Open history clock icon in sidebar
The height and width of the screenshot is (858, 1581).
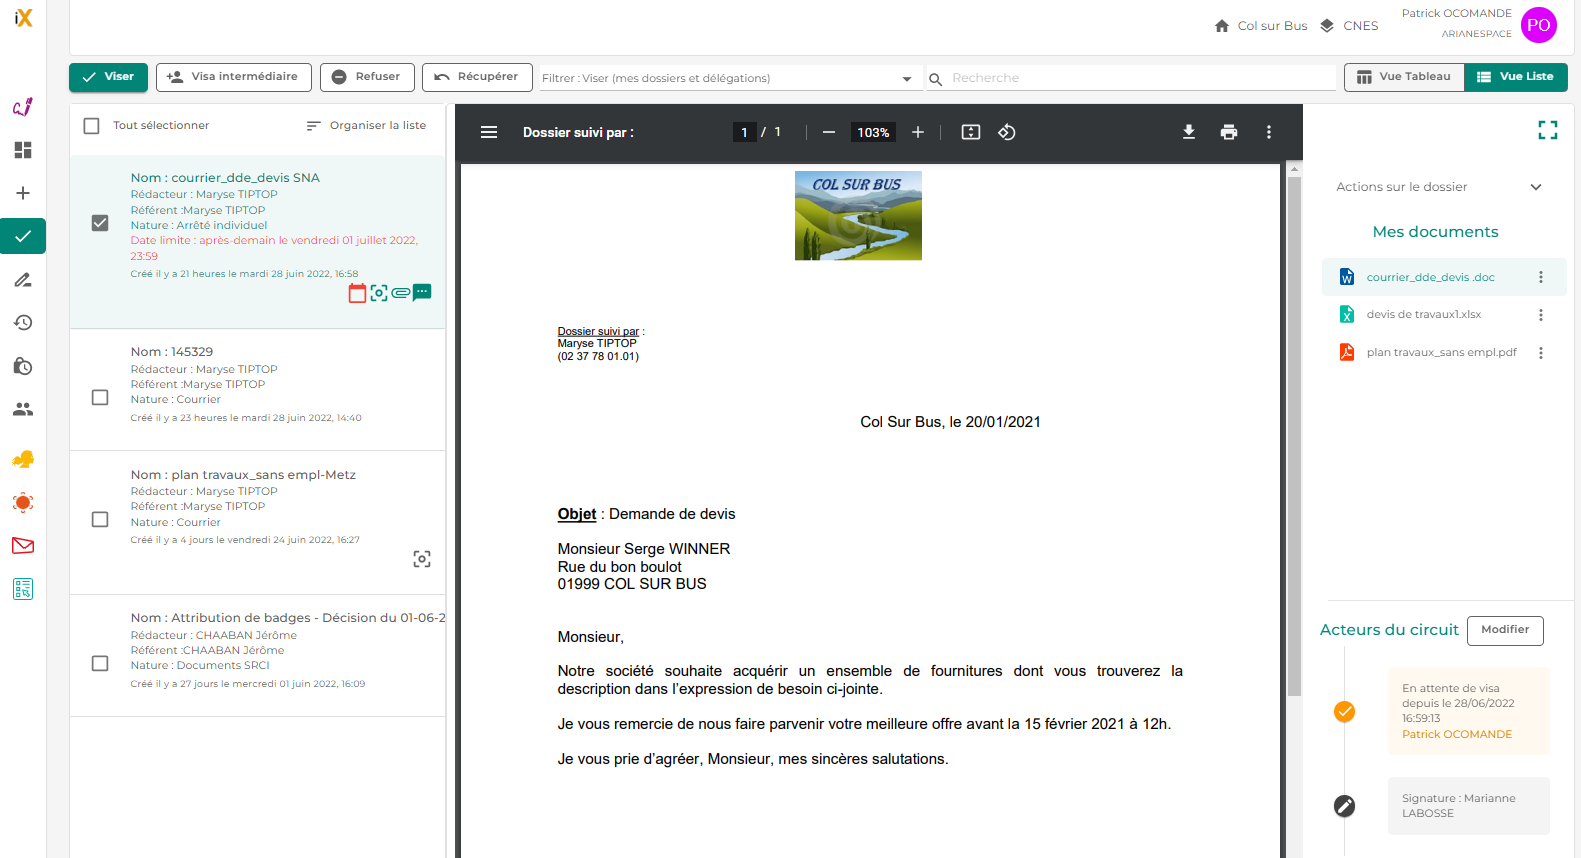pos(23,322)
